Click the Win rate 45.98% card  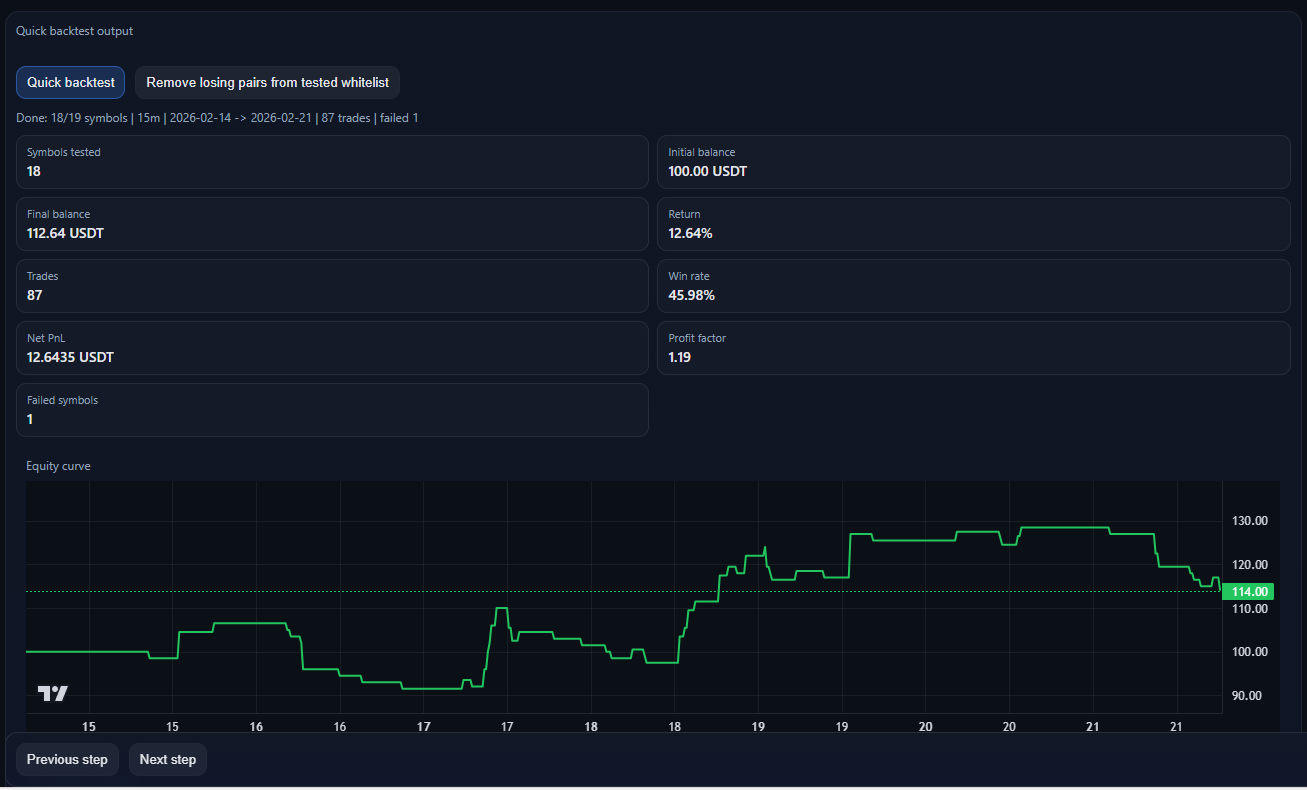[973, 286]
